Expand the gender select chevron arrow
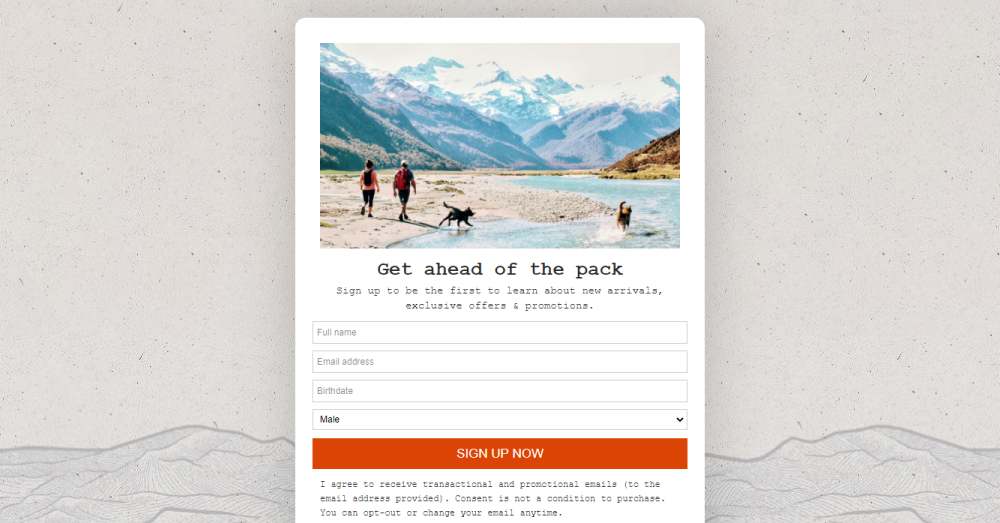This screenshot has height=523, width=1000. point(680,420)
